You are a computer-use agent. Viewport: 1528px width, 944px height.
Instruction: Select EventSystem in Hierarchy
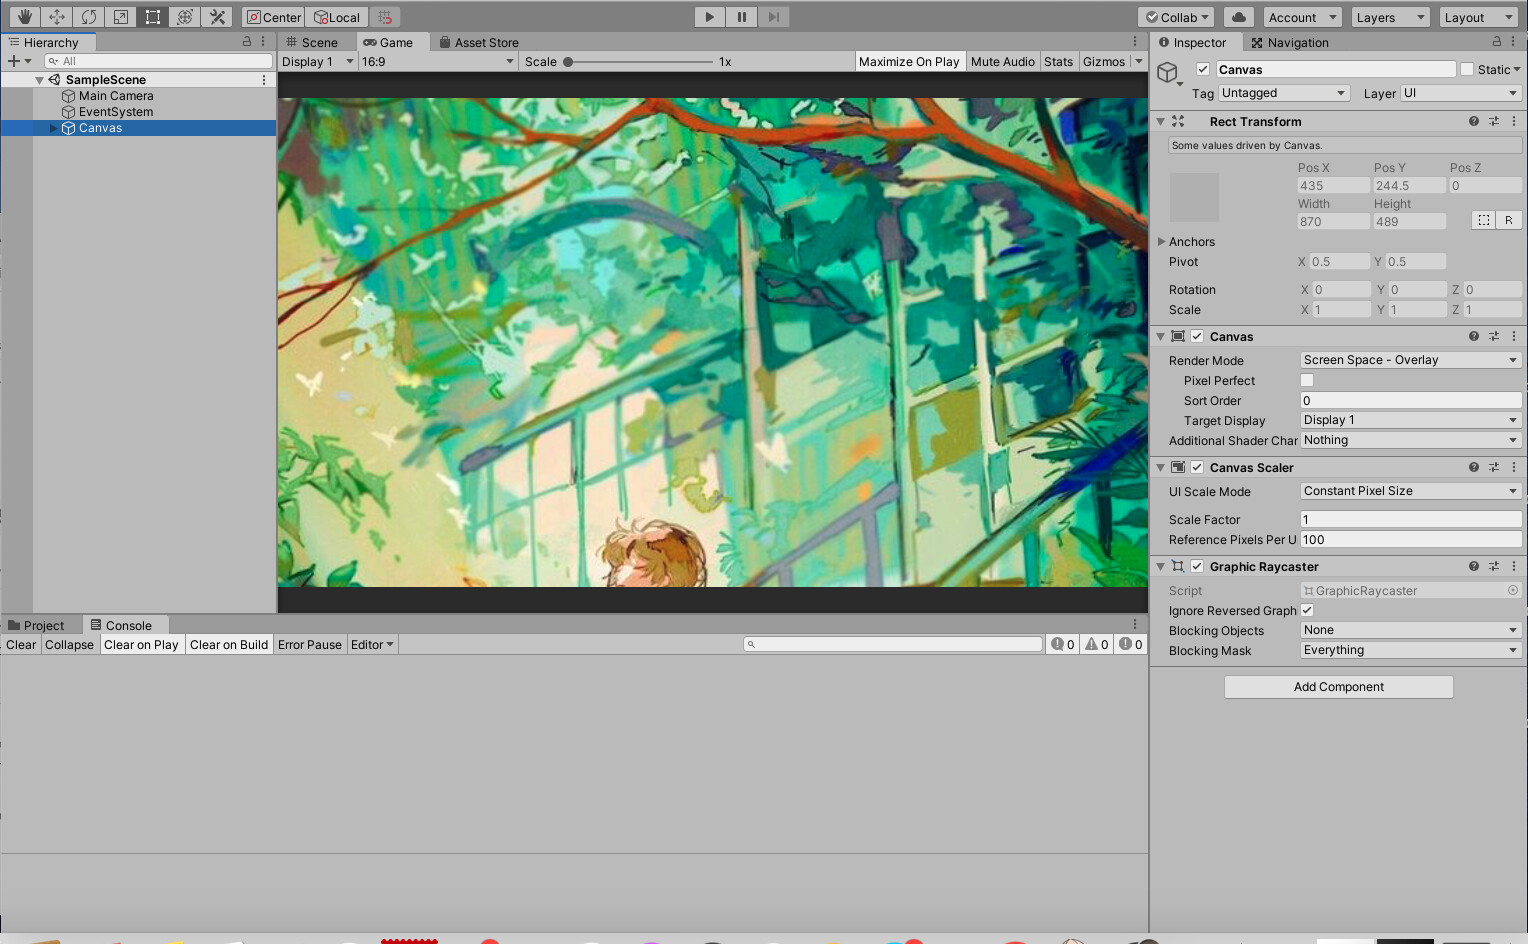(x=116, y=112)
